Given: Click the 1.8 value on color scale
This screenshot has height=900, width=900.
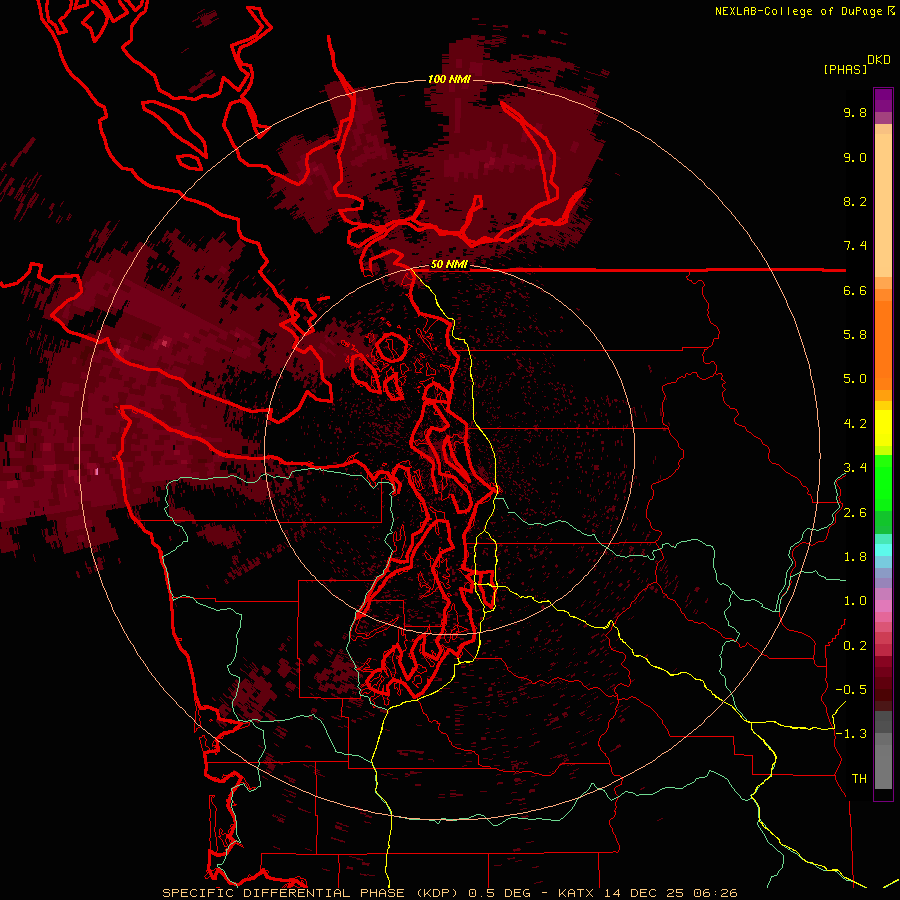Looking at the screenshot, I should [855, 557].
